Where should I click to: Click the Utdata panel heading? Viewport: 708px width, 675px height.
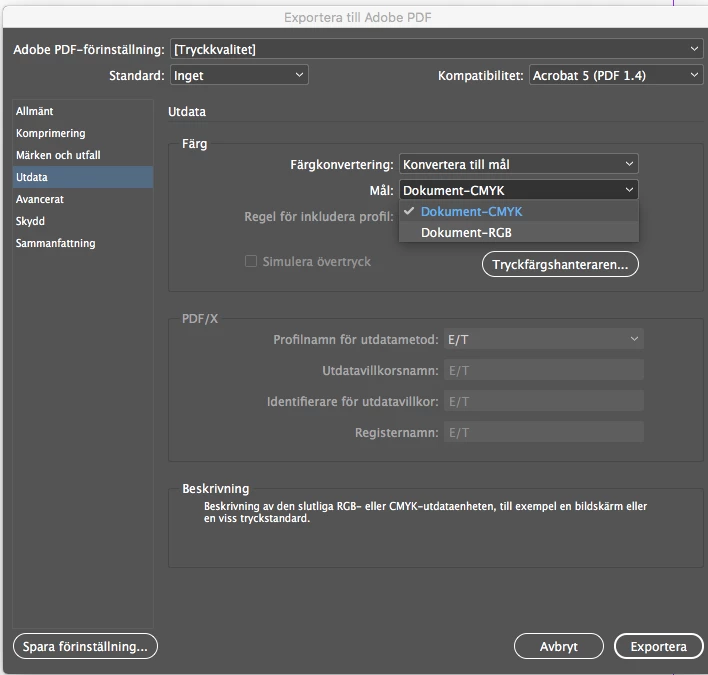coord(187,112)
